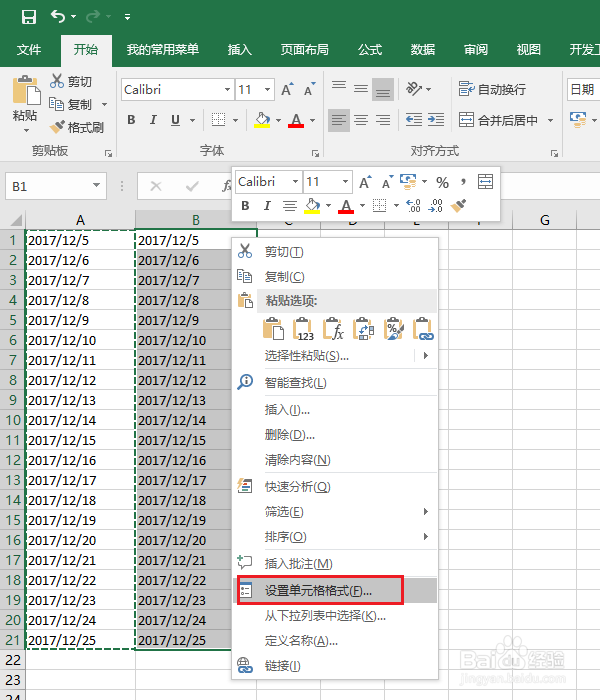
Task: Open the 合并后居中 dropdown arrow
Action: 550,120
